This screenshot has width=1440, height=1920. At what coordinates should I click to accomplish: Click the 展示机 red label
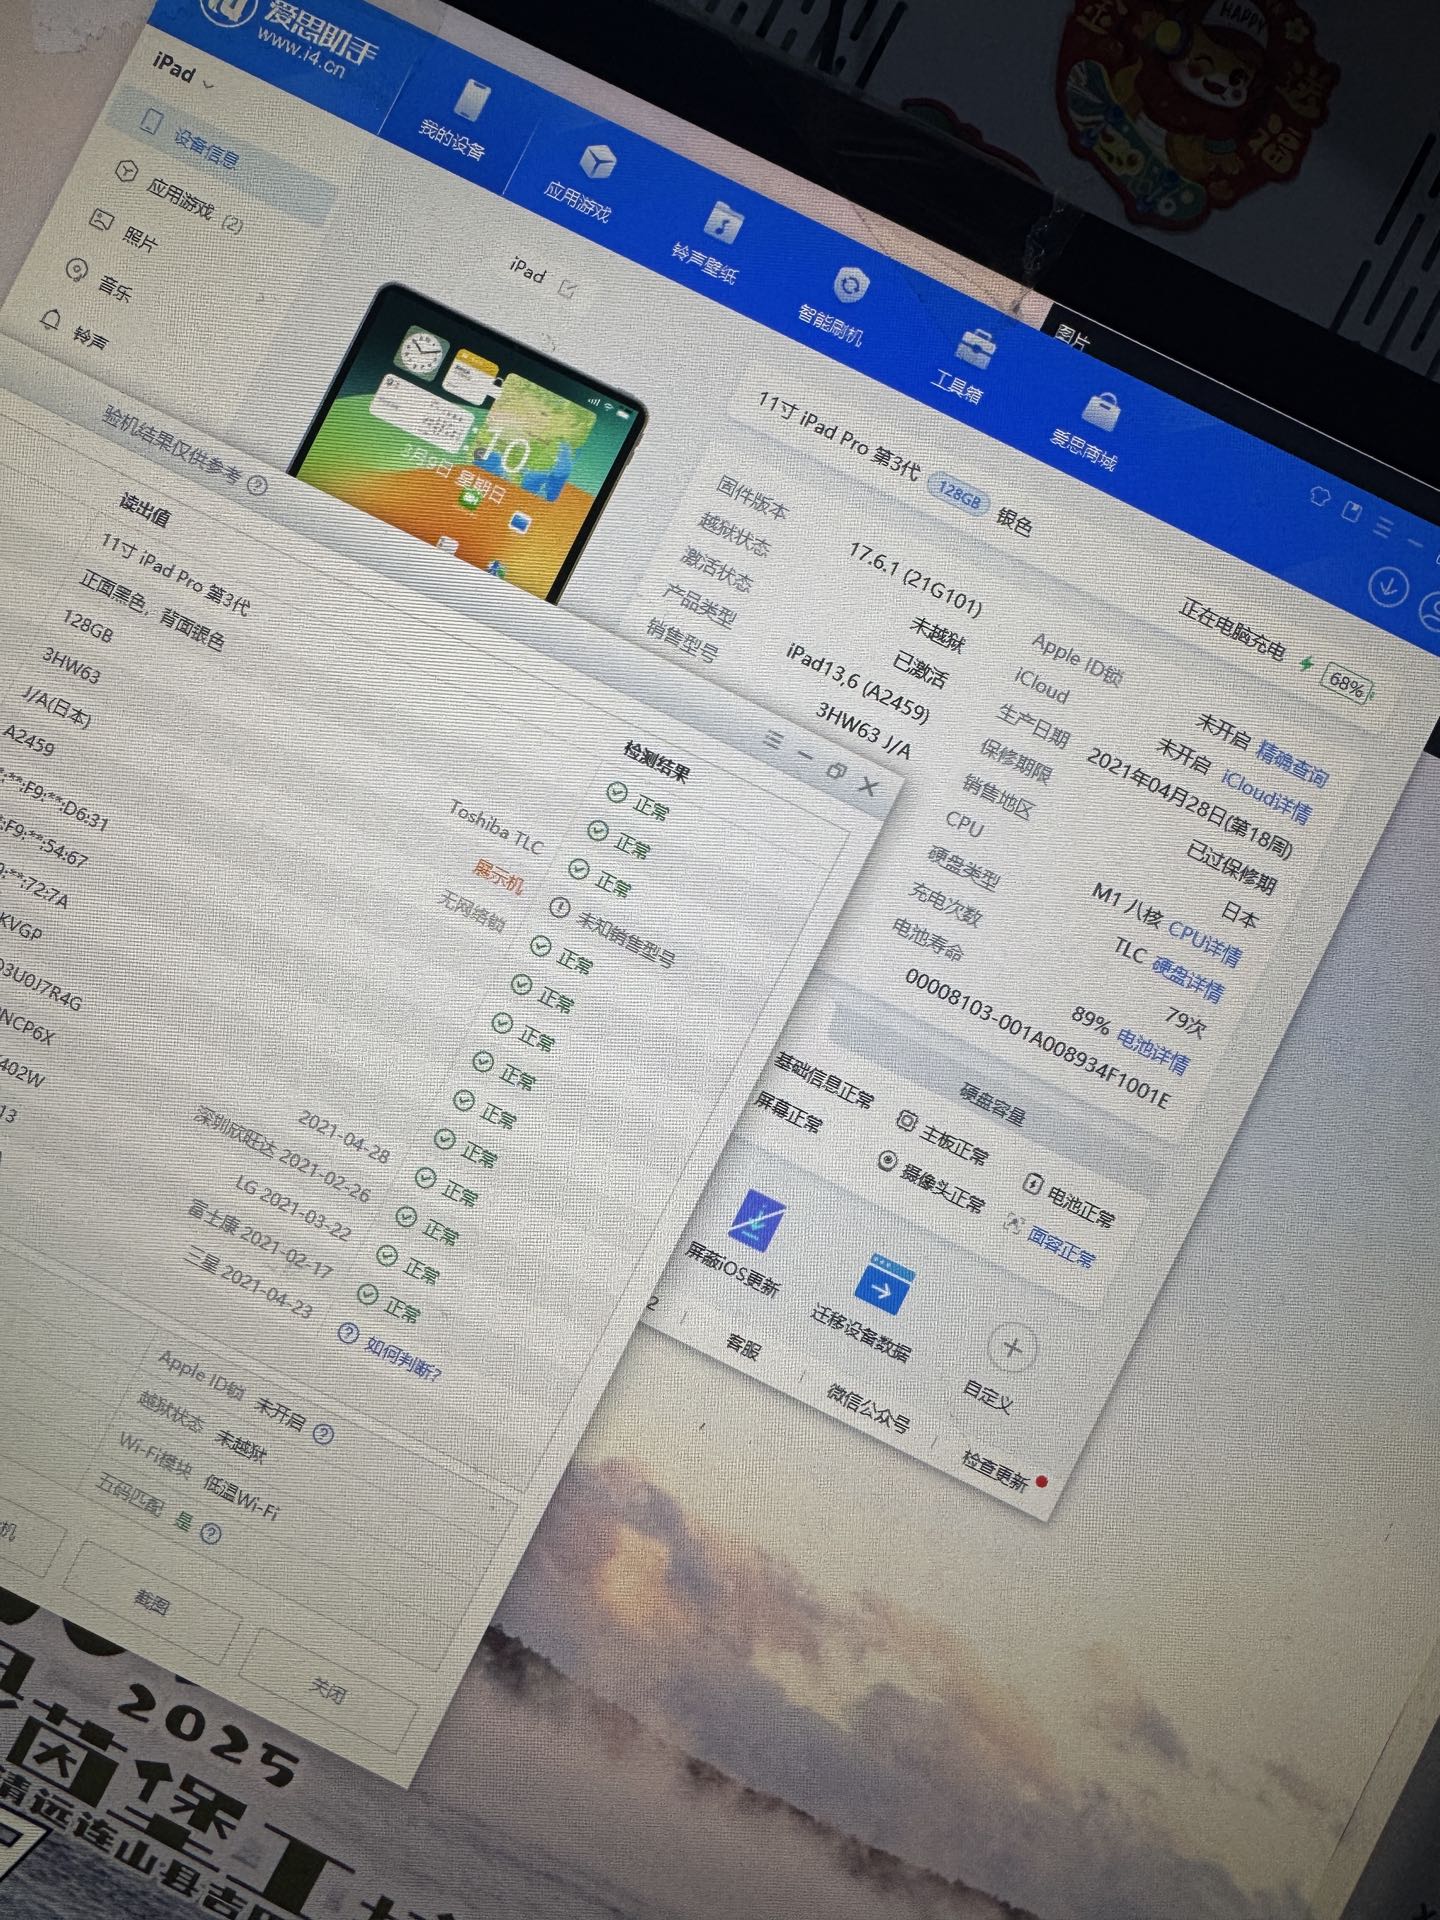click(498, 875)
